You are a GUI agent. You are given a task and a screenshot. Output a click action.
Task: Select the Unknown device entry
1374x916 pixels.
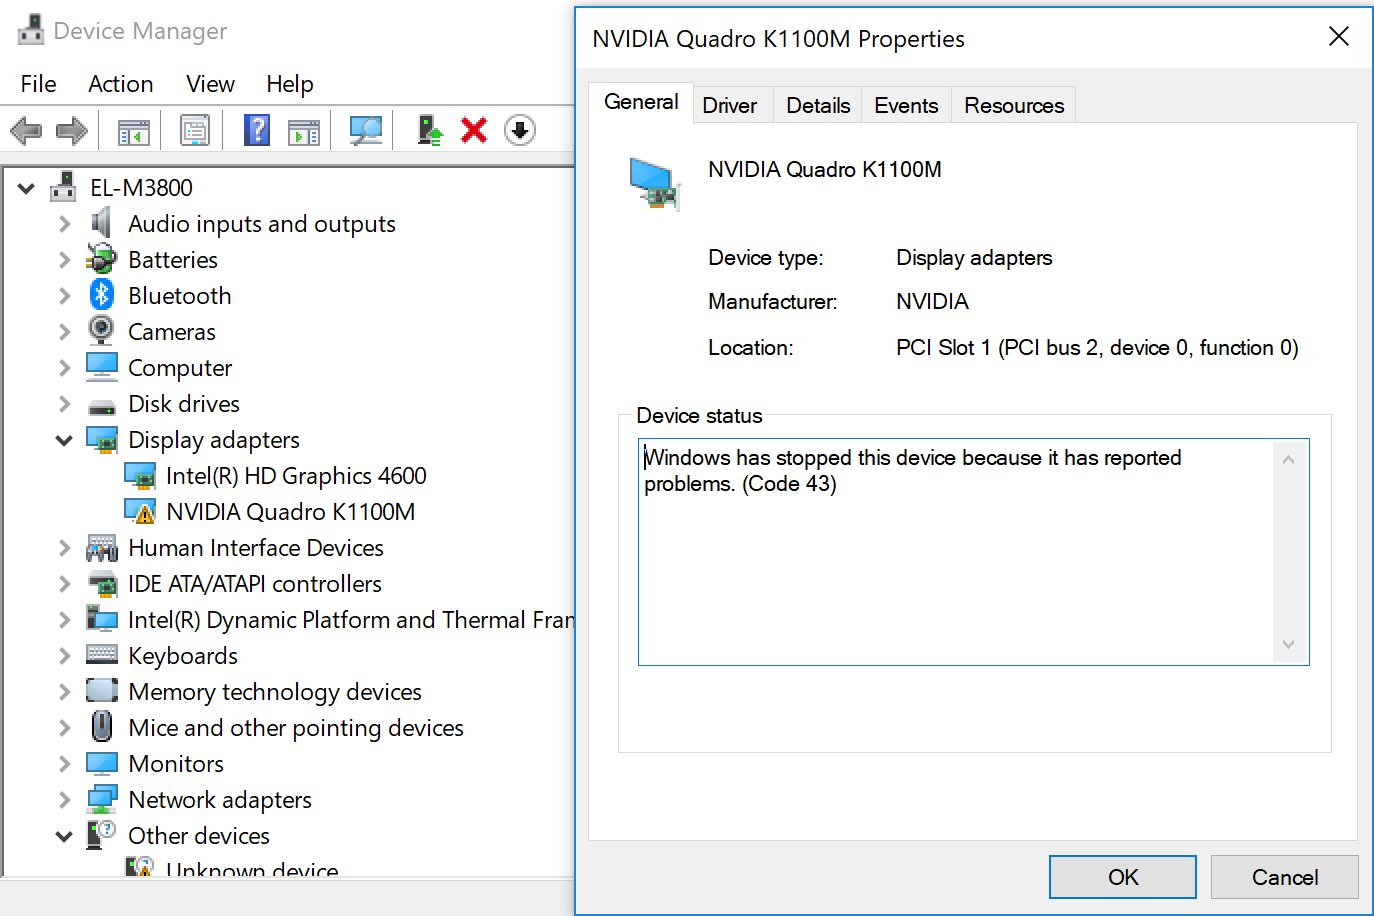252,870
